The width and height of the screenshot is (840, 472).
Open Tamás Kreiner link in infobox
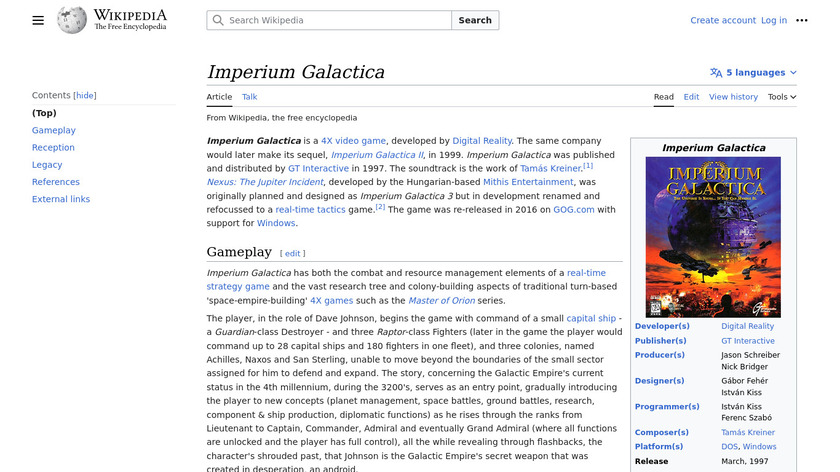click(x=748, y=432)
